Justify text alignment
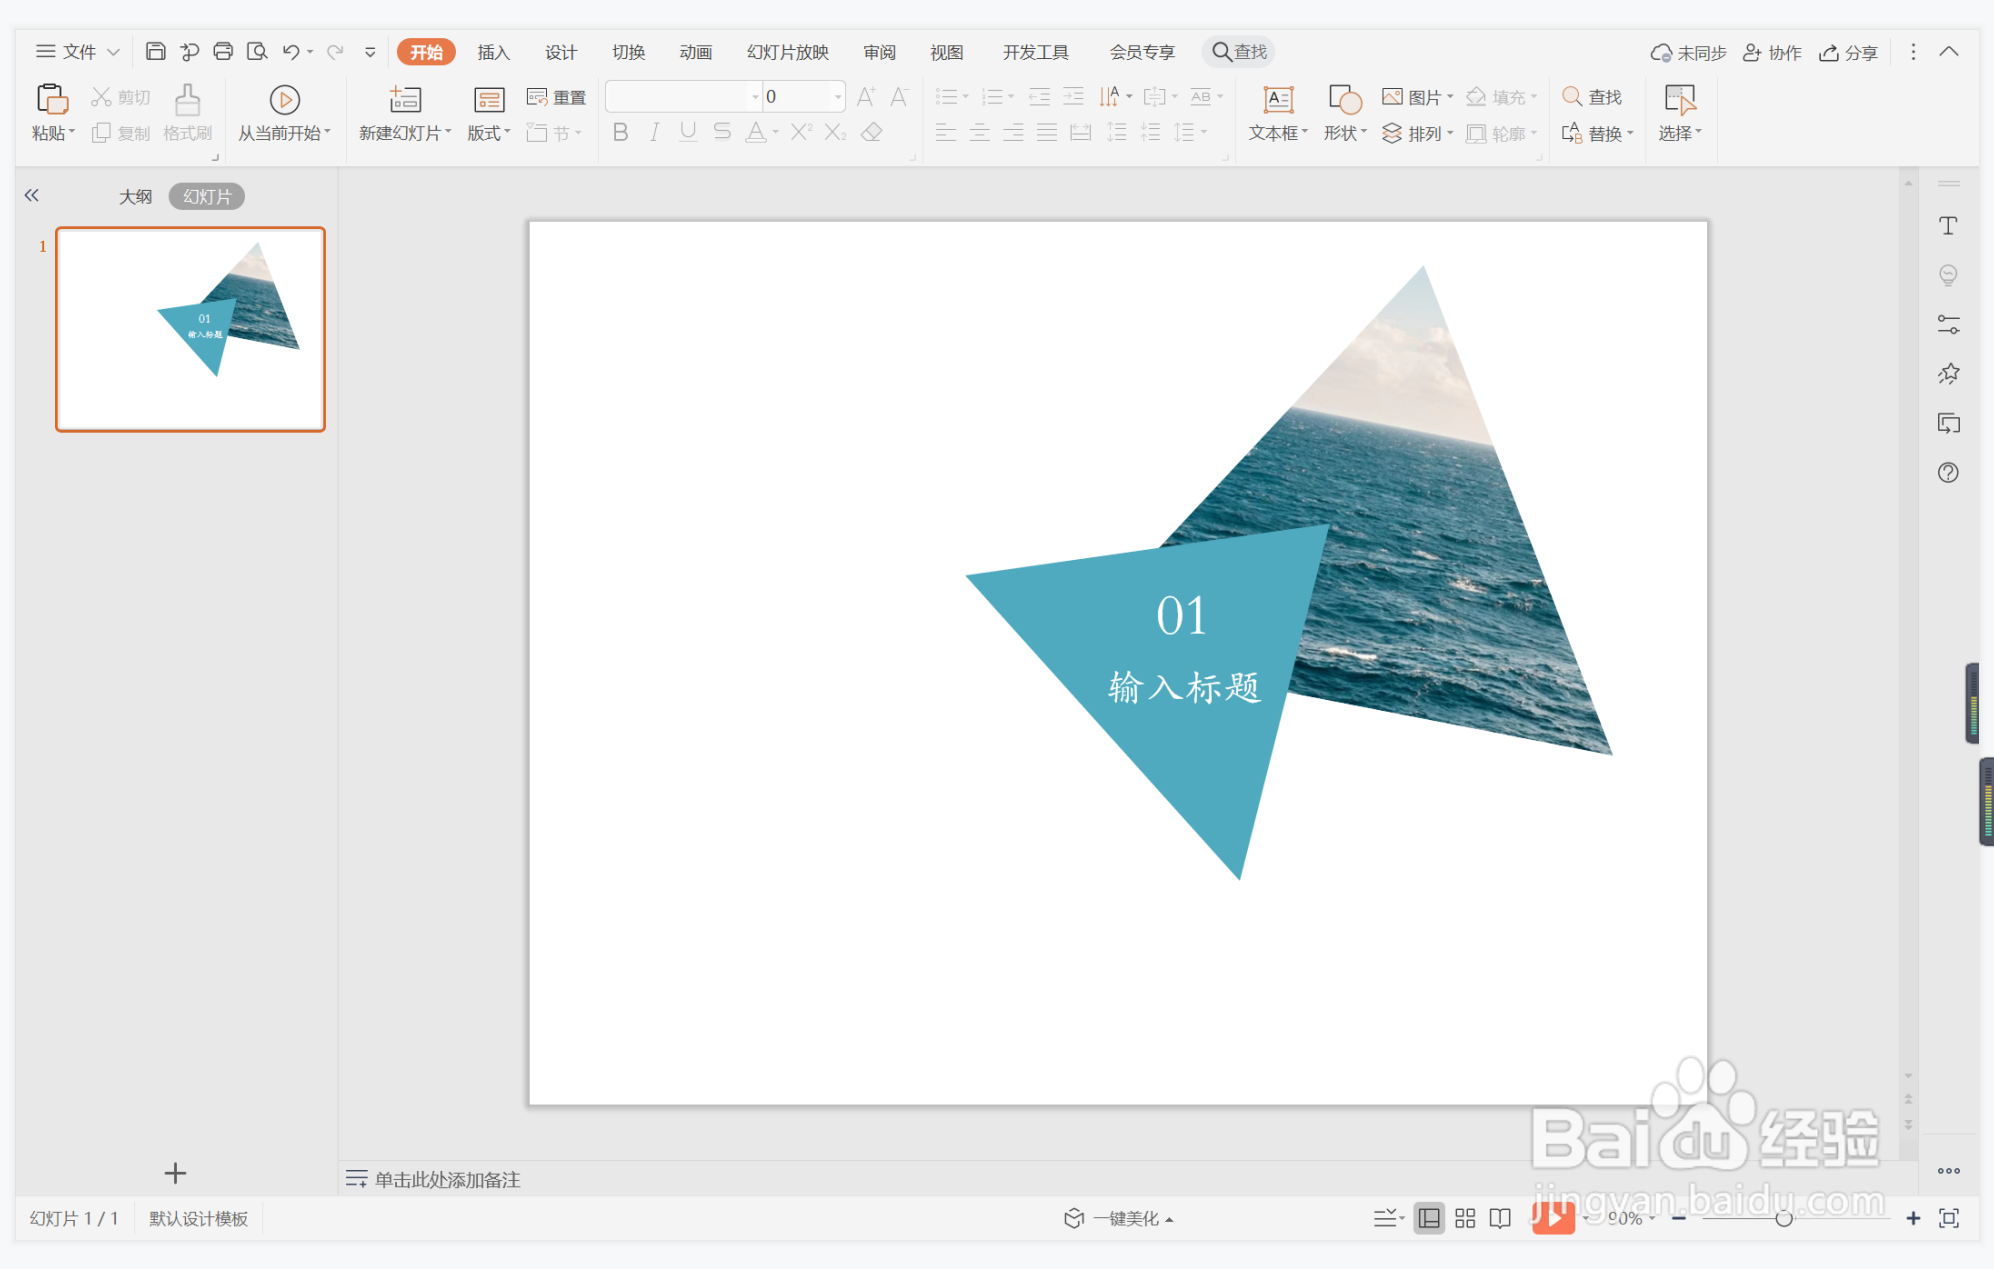The width and height of the screenshot is (1994, 1269). (1047, 132)
